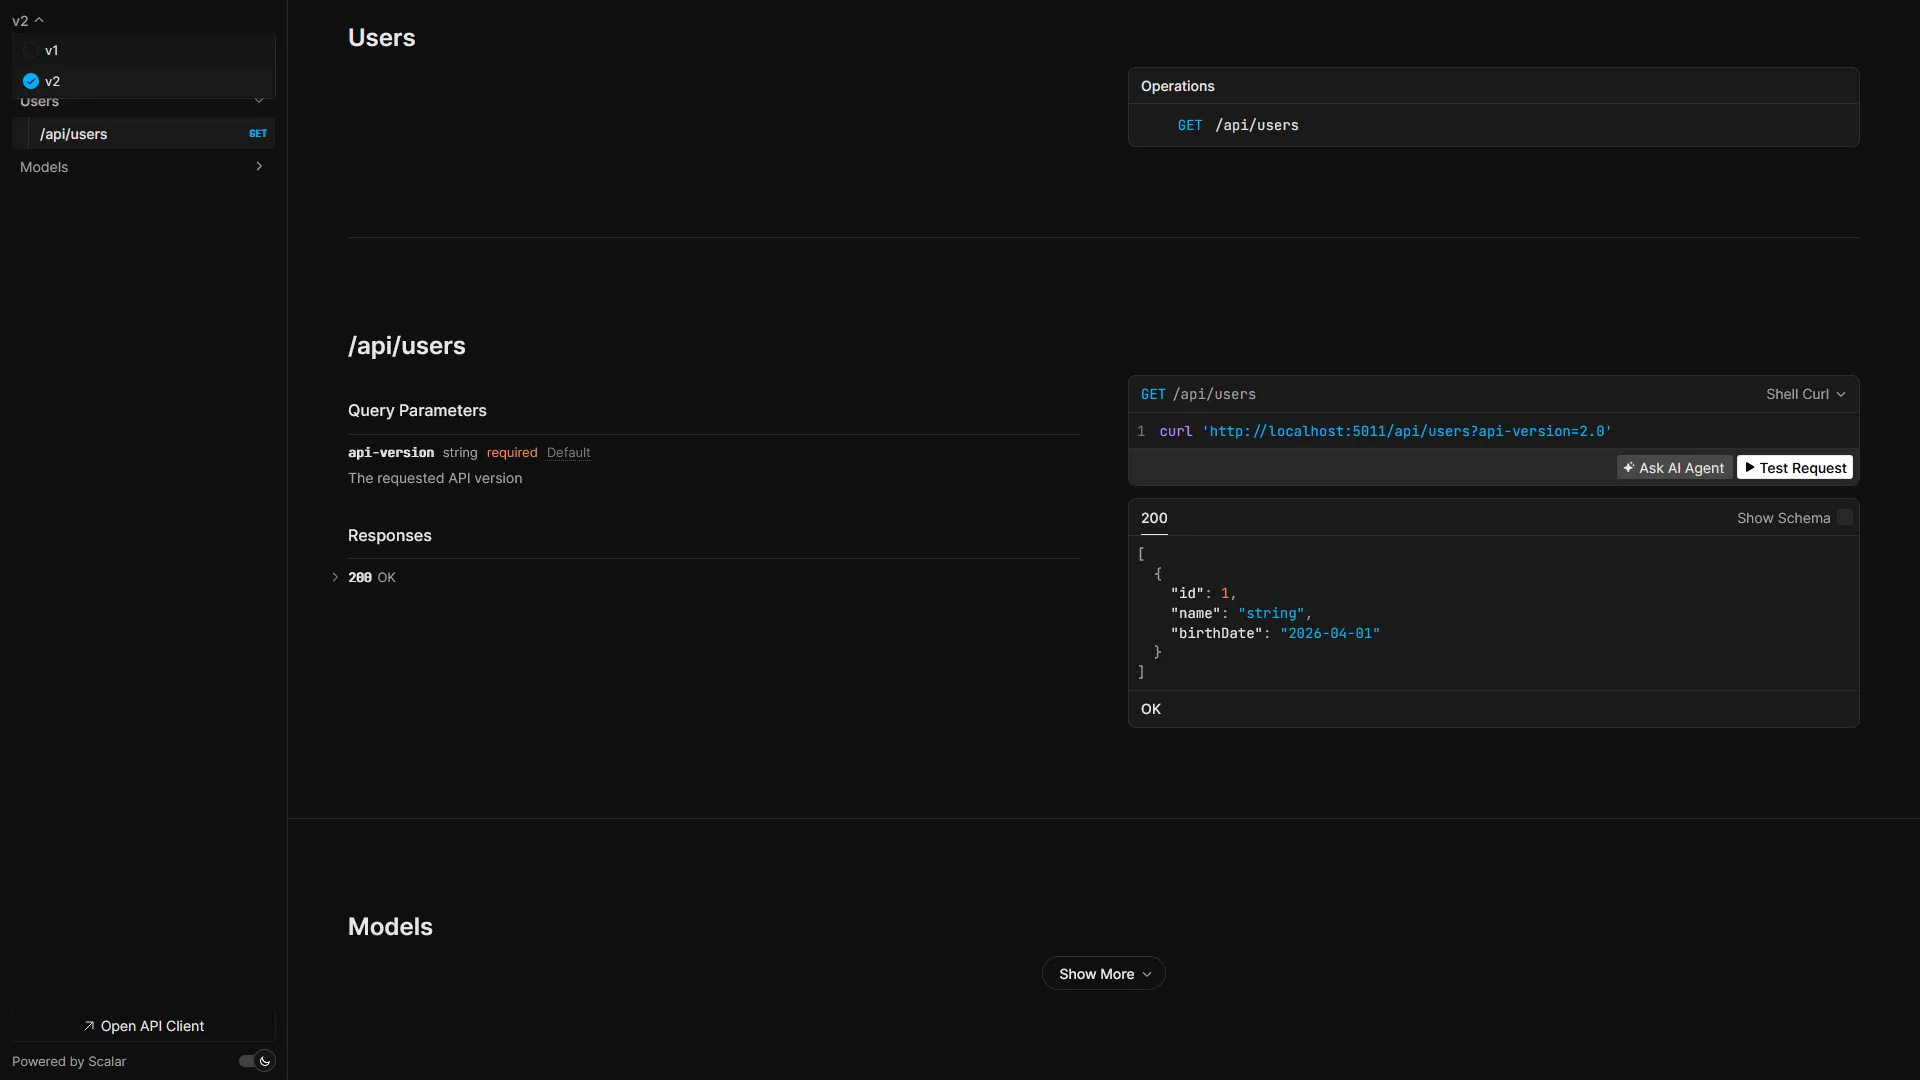
Task: Enable the Show Schema checkbox
Action: (x=1845, y=517)
